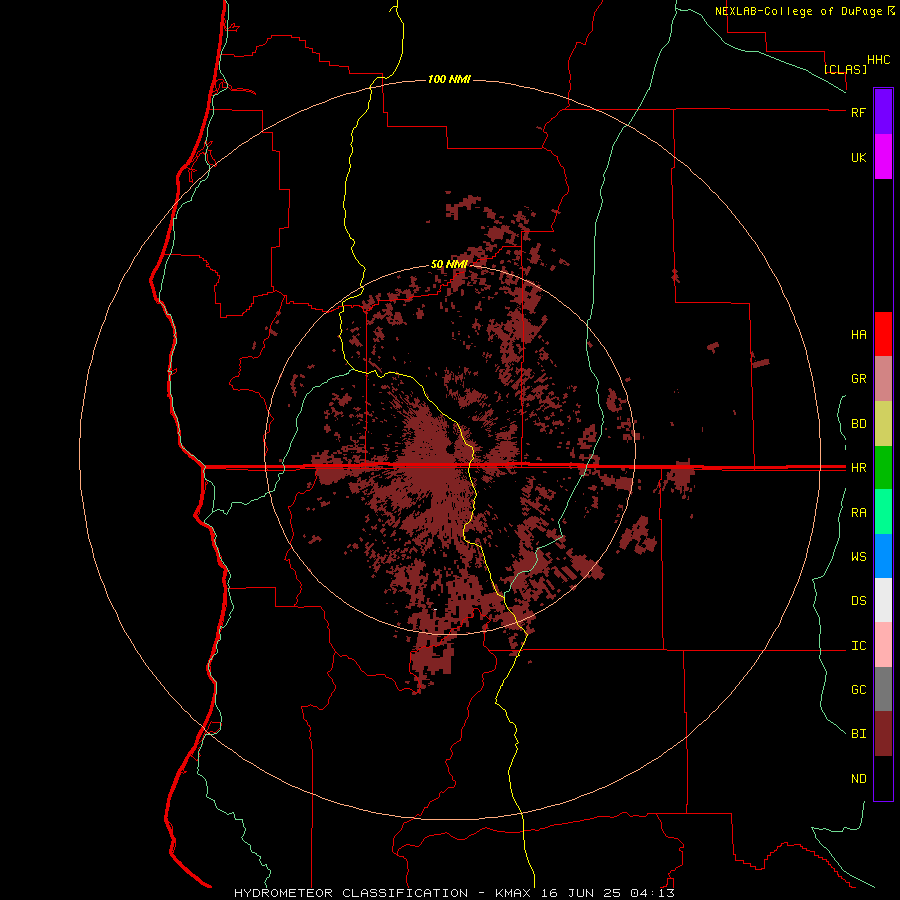Click the BI dark red legend swatch
The height and width of the screenshot is (900, 900).
coord(883,734)
